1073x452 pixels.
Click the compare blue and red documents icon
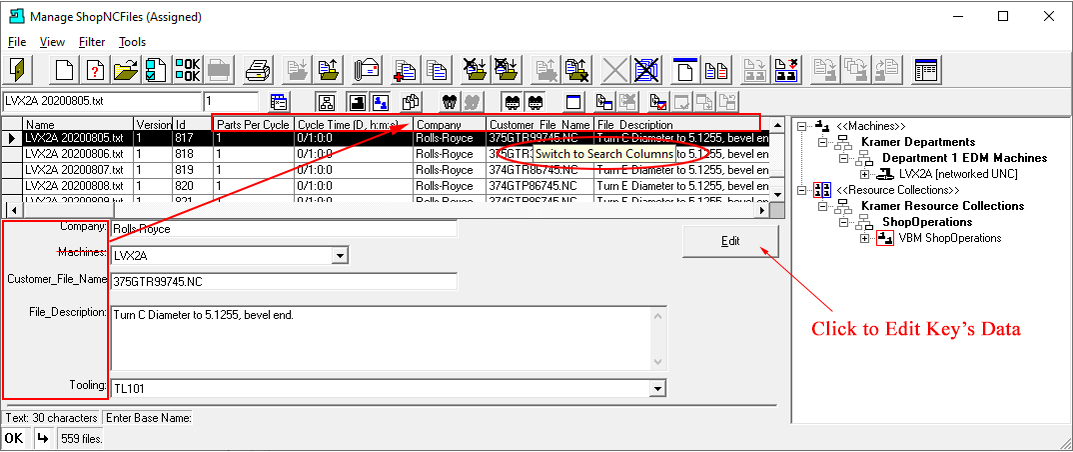[716, 70]
